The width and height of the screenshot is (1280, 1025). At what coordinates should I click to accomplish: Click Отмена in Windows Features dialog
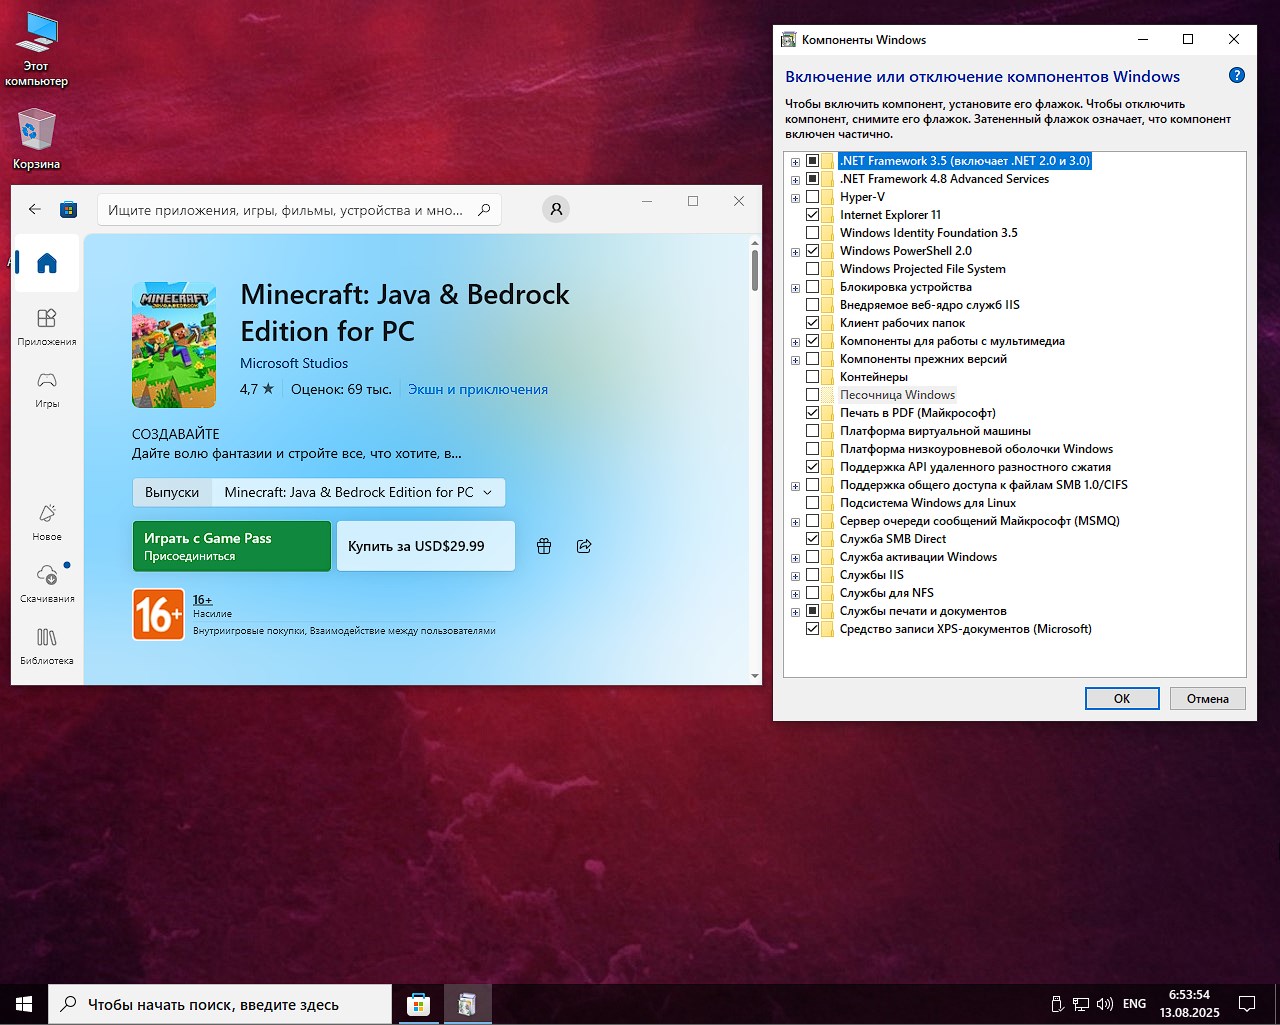pyautogui.click(x=1208, y=698)
